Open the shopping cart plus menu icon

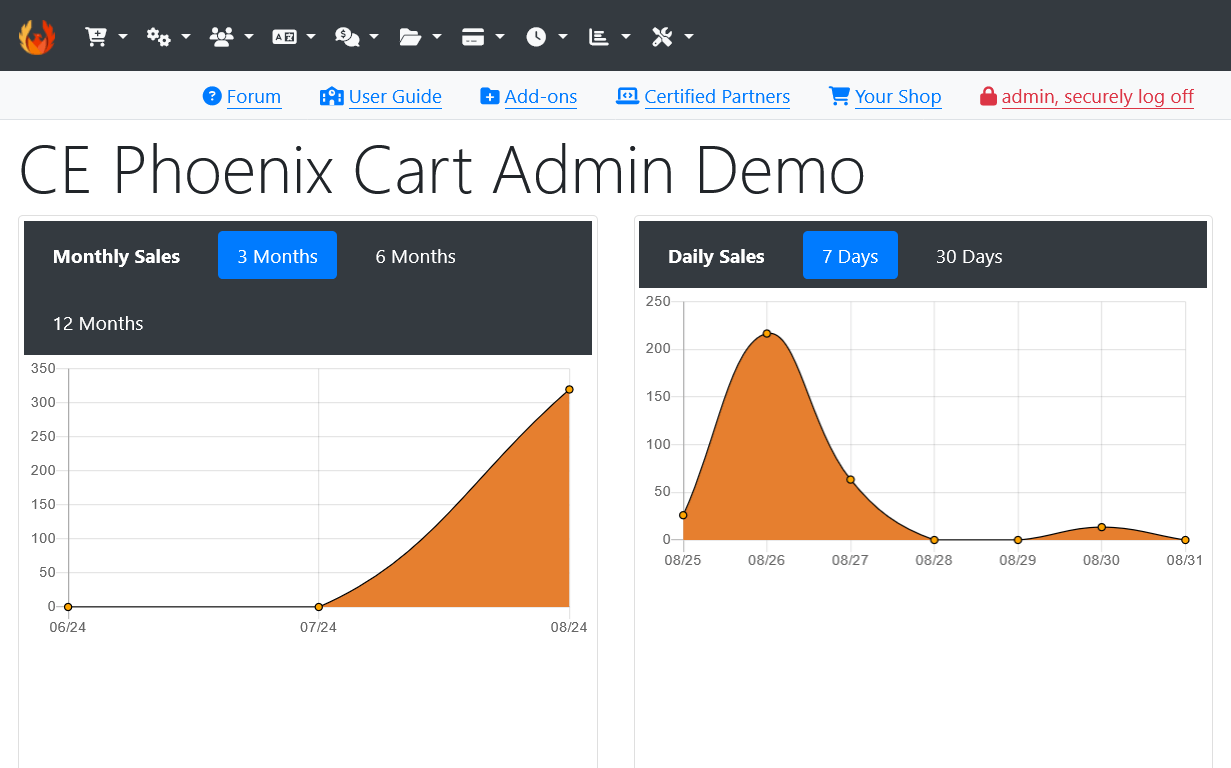coord(96,37)
